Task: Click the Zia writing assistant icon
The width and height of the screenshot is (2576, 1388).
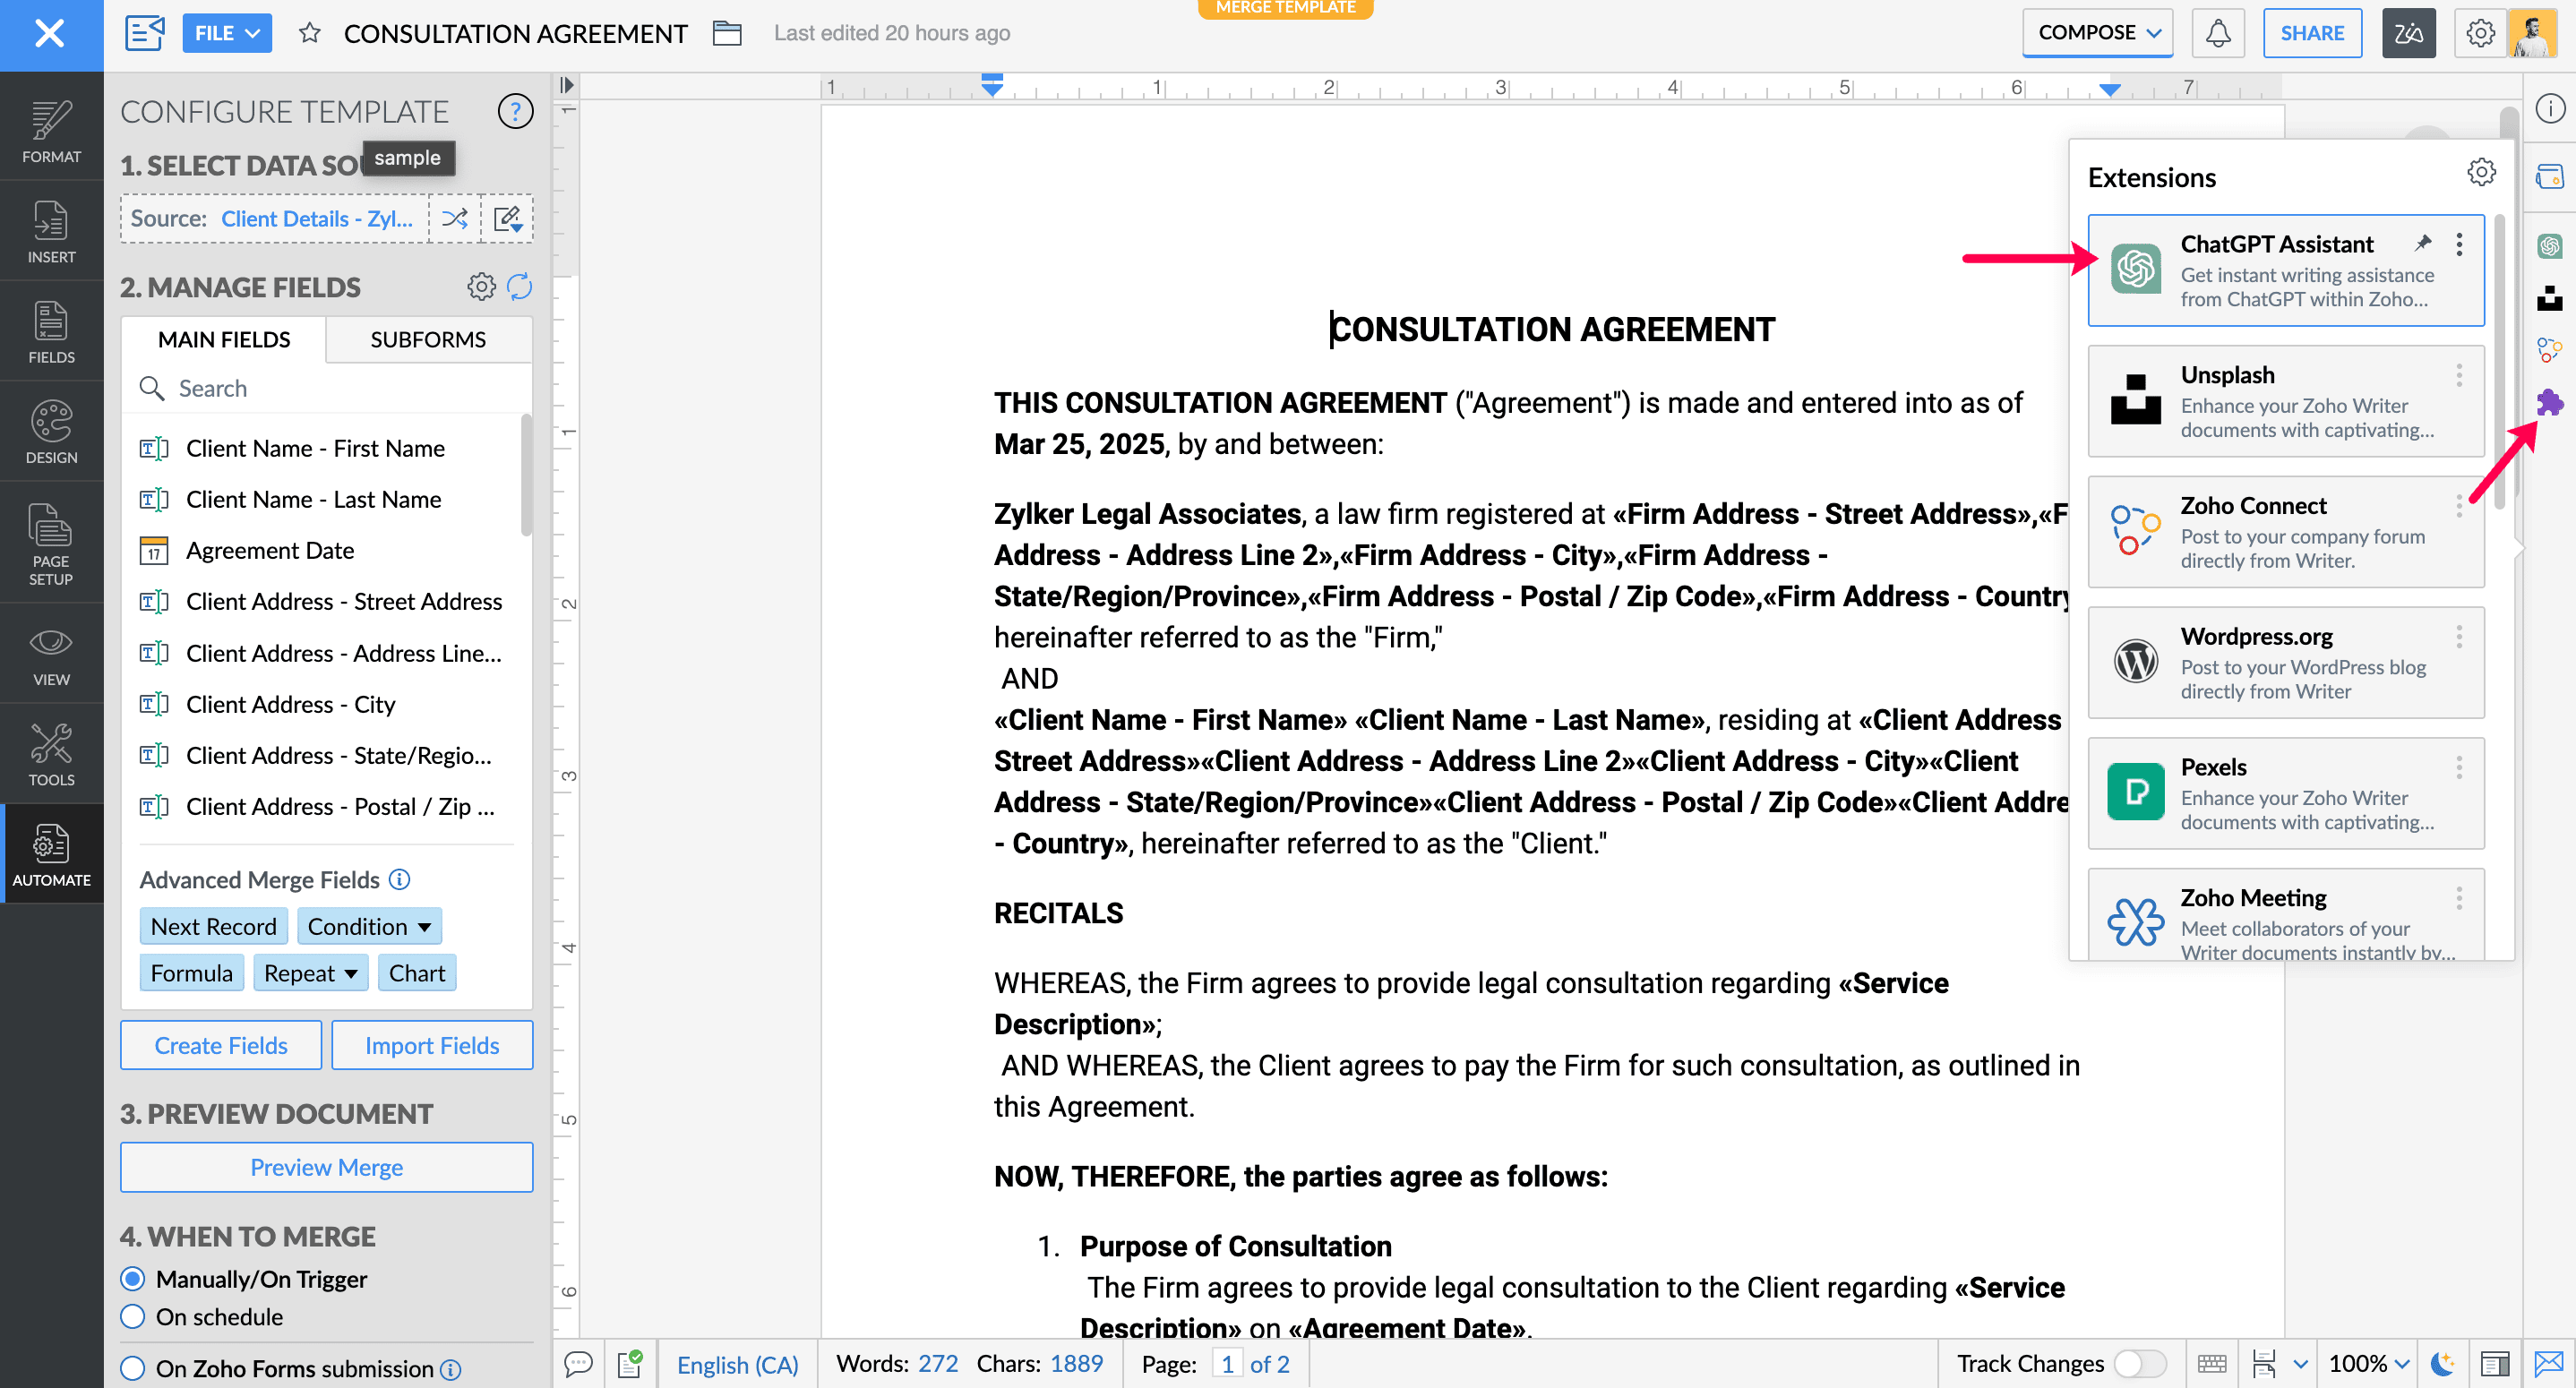Action: 2408,33
